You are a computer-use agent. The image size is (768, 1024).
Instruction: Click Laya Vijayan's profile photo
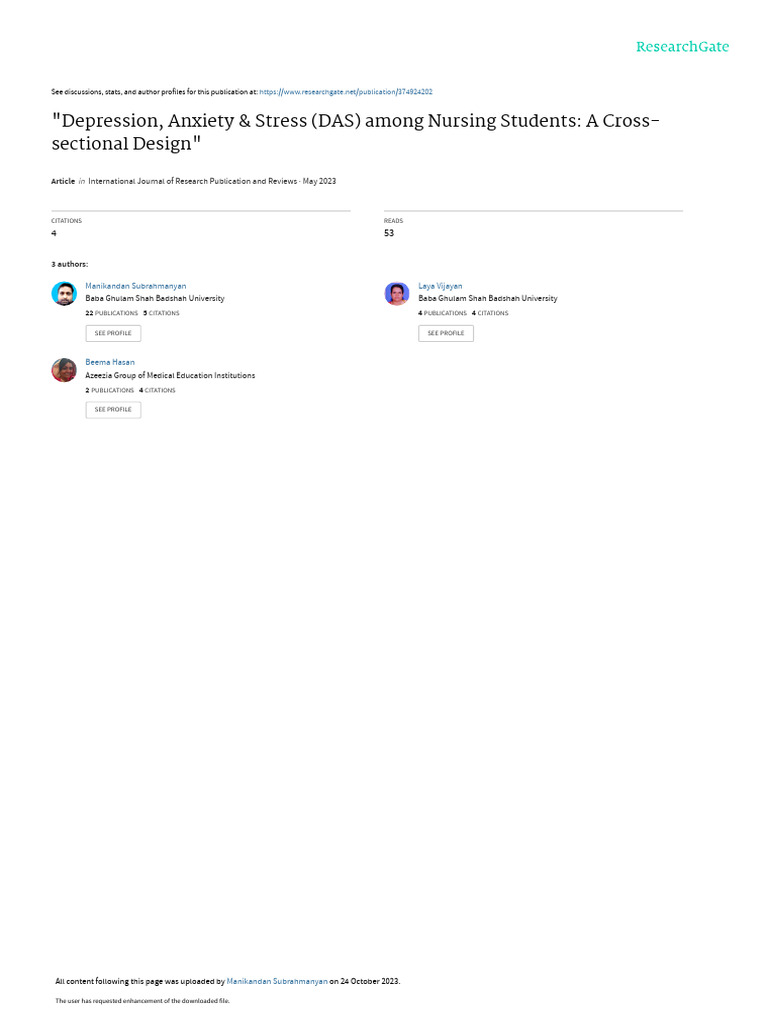pos(397,294)
